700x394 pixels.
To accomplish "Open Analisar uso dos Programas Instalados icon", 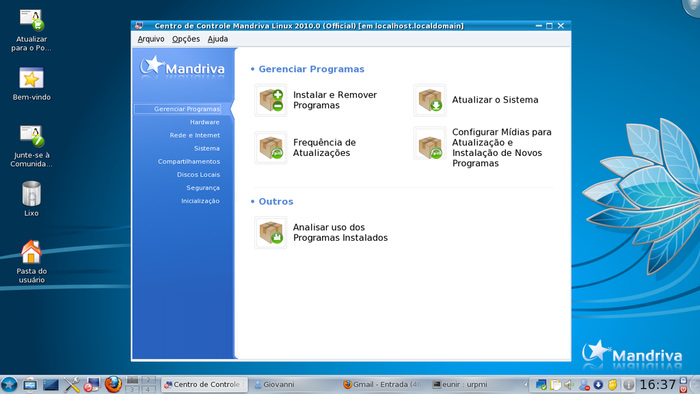I will (x=271, y=232).
